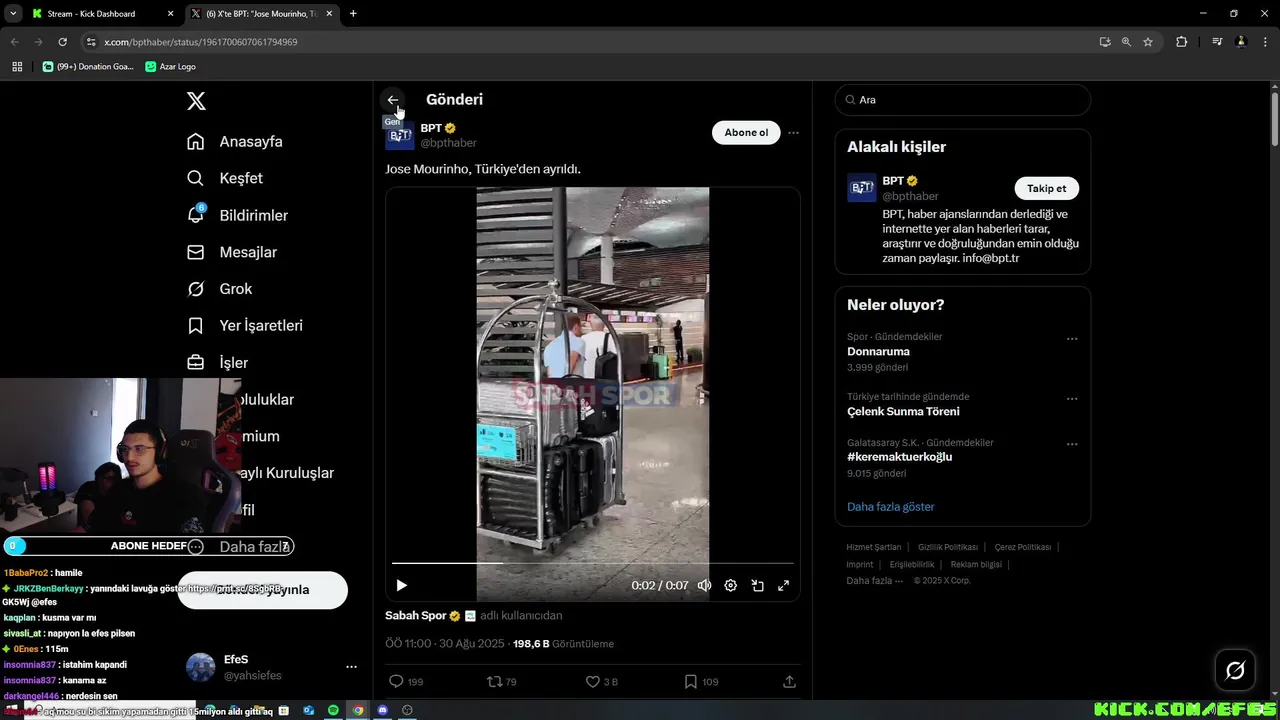
Task: Toggle picture-in-picture mode for the video
Action: [x=757, y=585]
